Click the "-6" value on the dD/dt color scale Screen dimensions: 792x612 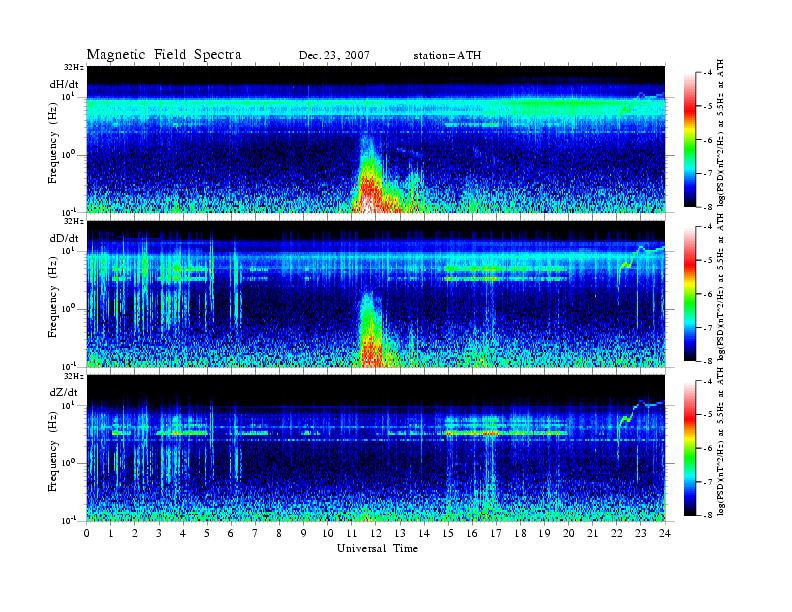(708, 294)
